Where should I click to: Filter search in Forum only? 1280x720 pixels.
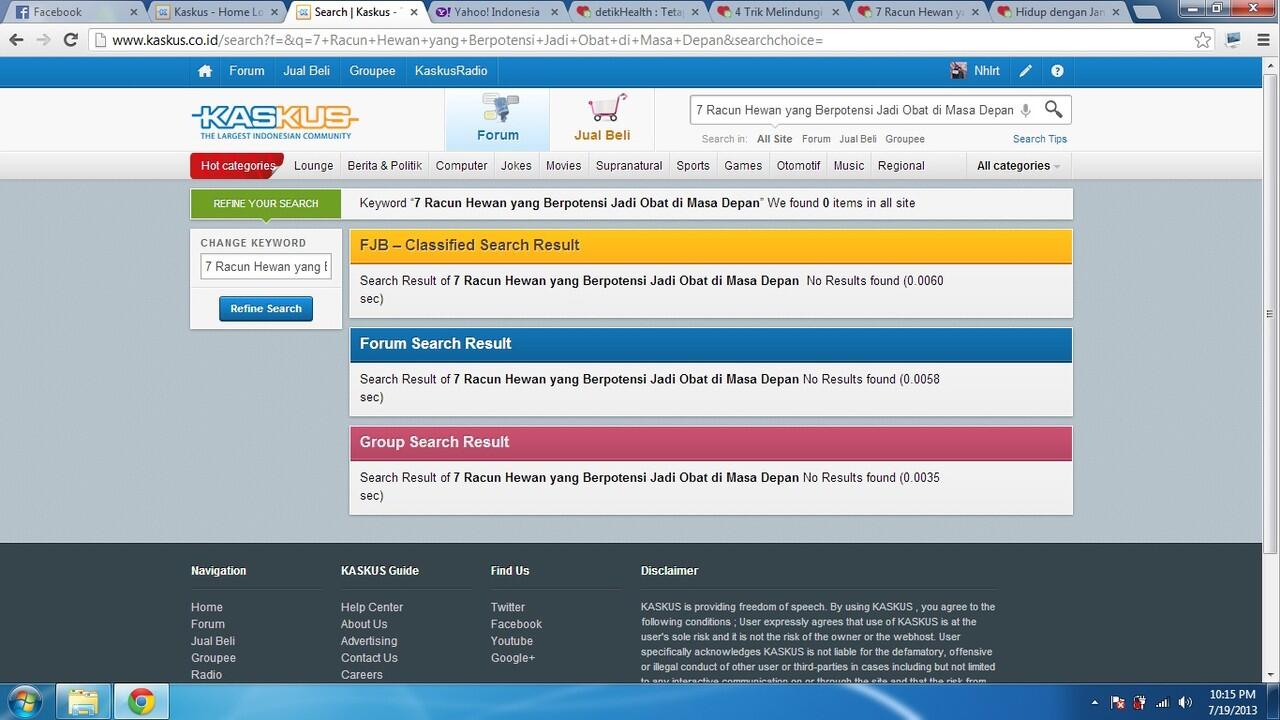coord(816,139)
